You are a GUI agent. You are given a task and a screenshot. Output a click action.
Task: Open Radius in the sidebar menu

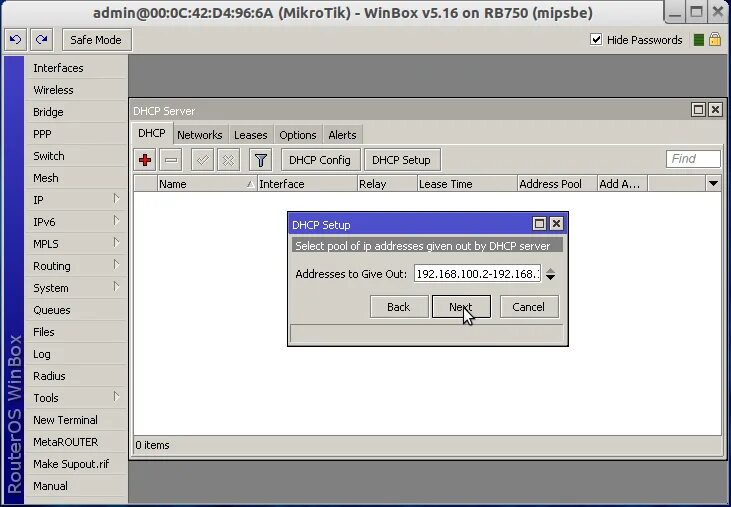[x=76, y=376]
